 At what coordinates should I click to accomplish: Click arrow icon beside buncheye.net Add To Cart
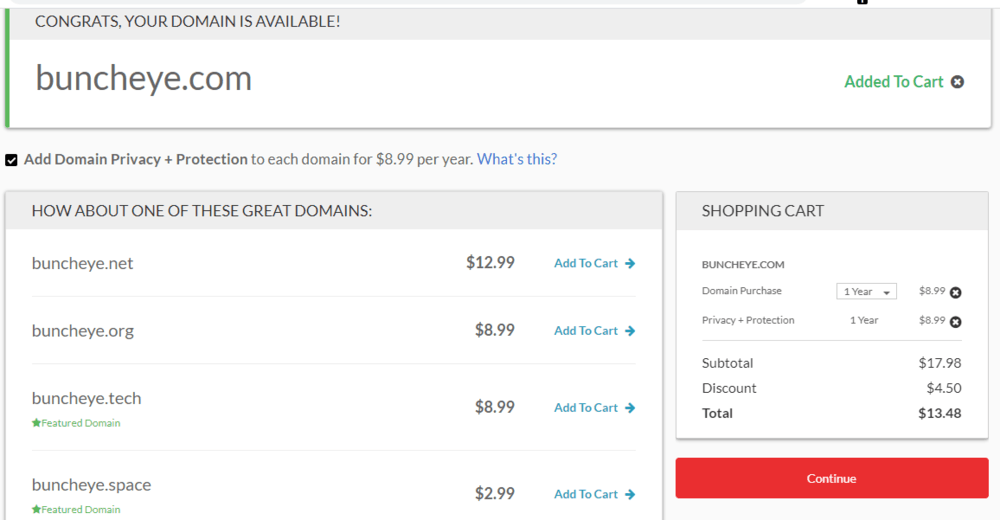[630, 264]
